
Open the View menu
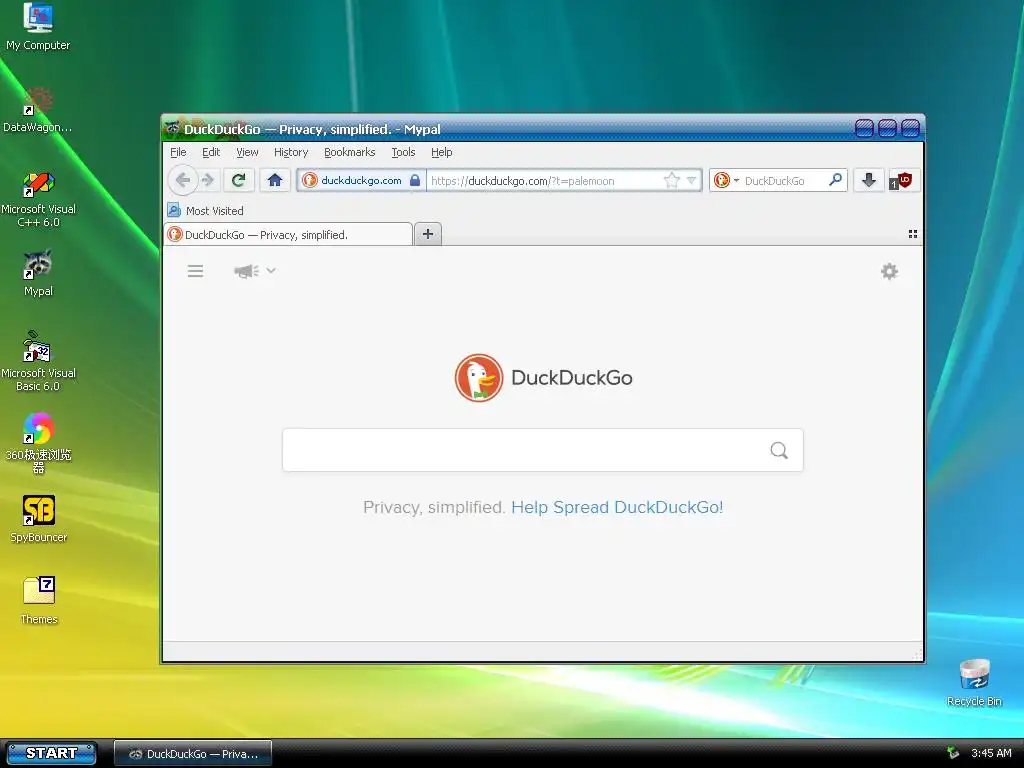[x=247, y=152]
